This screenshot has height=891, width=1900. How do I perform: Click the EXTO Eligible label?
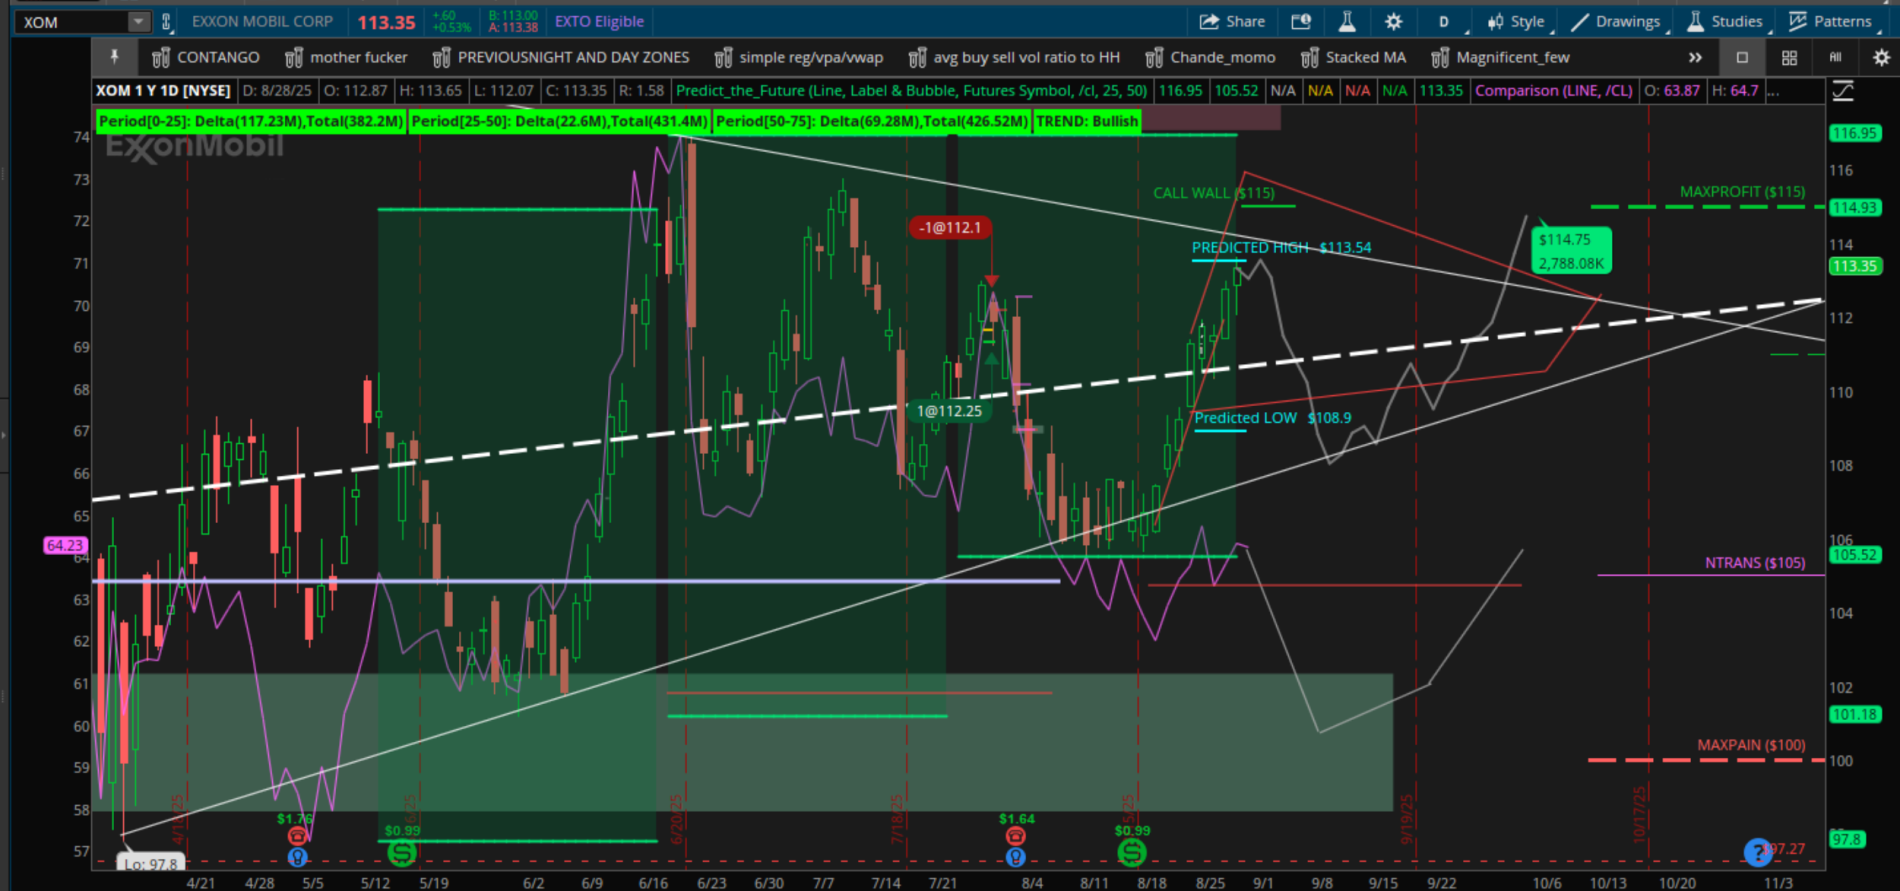tap(599, 22)
